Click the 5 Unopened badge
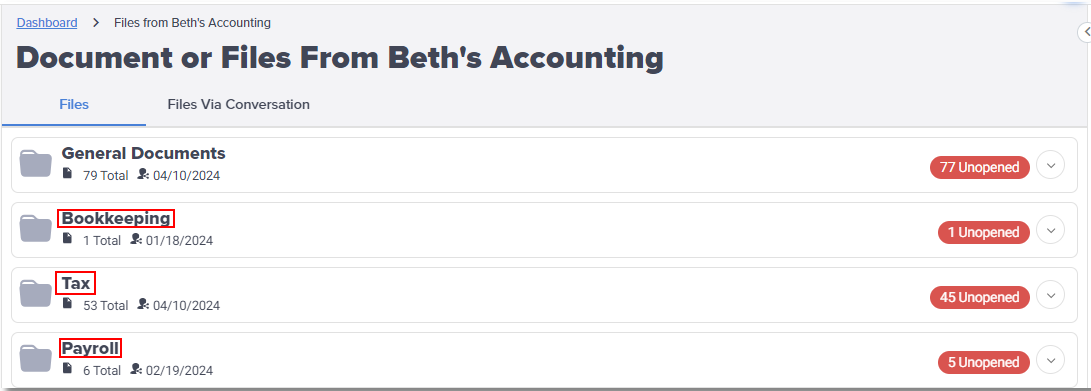The height and width of the screenshot is (391, 1091). click(x=984, y=362)
